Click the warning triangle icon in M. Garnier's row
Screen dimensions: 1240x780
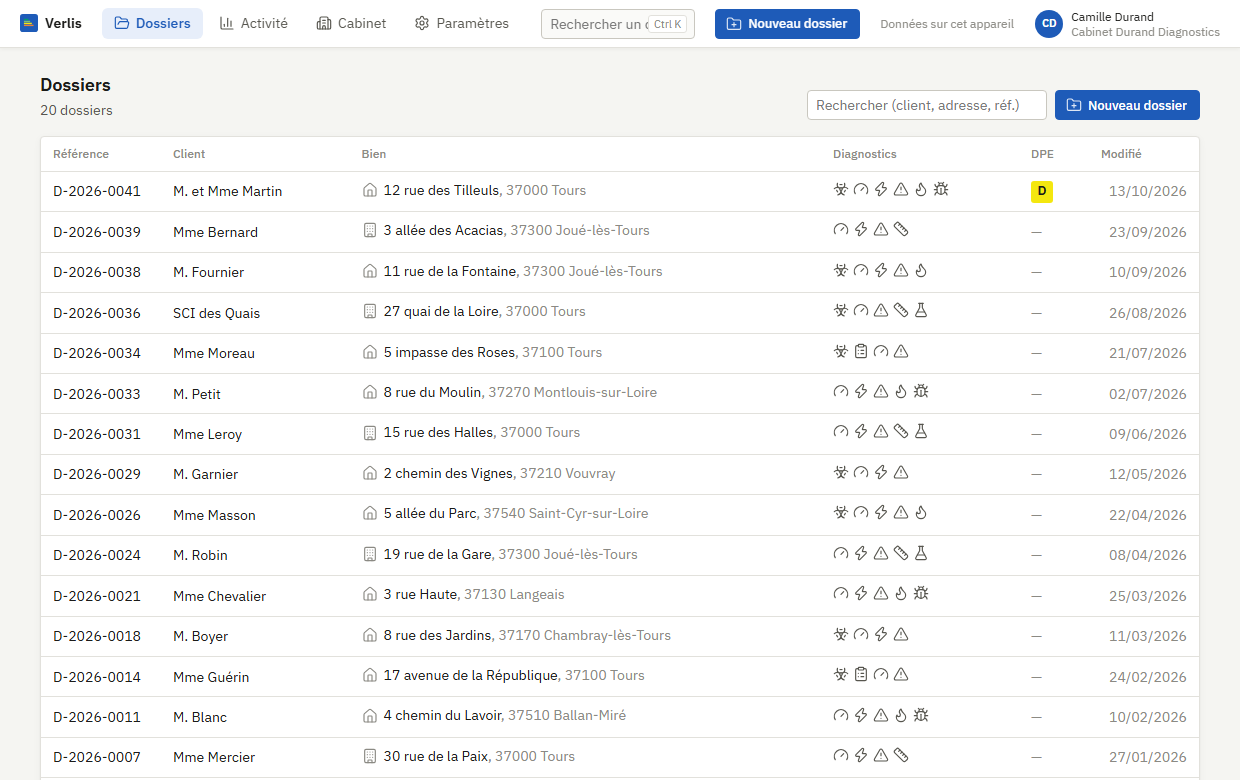(901, 473)
